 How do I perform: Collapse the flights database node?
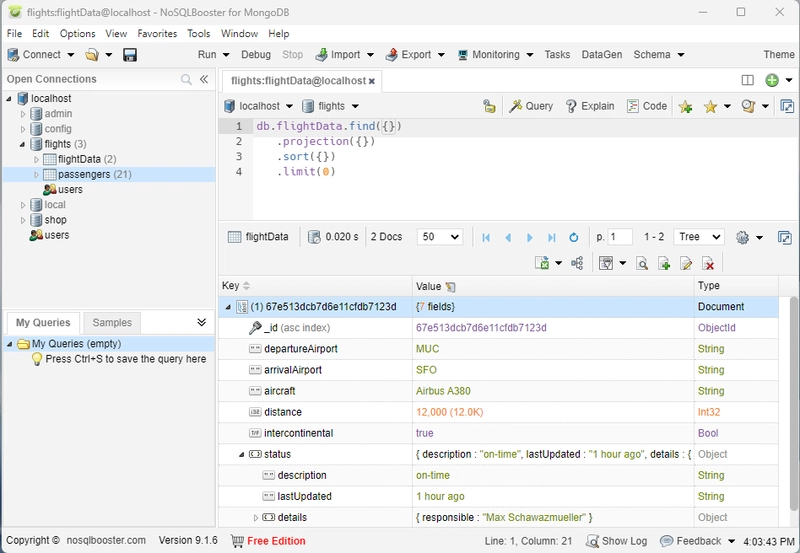click(x=22, y=144)
